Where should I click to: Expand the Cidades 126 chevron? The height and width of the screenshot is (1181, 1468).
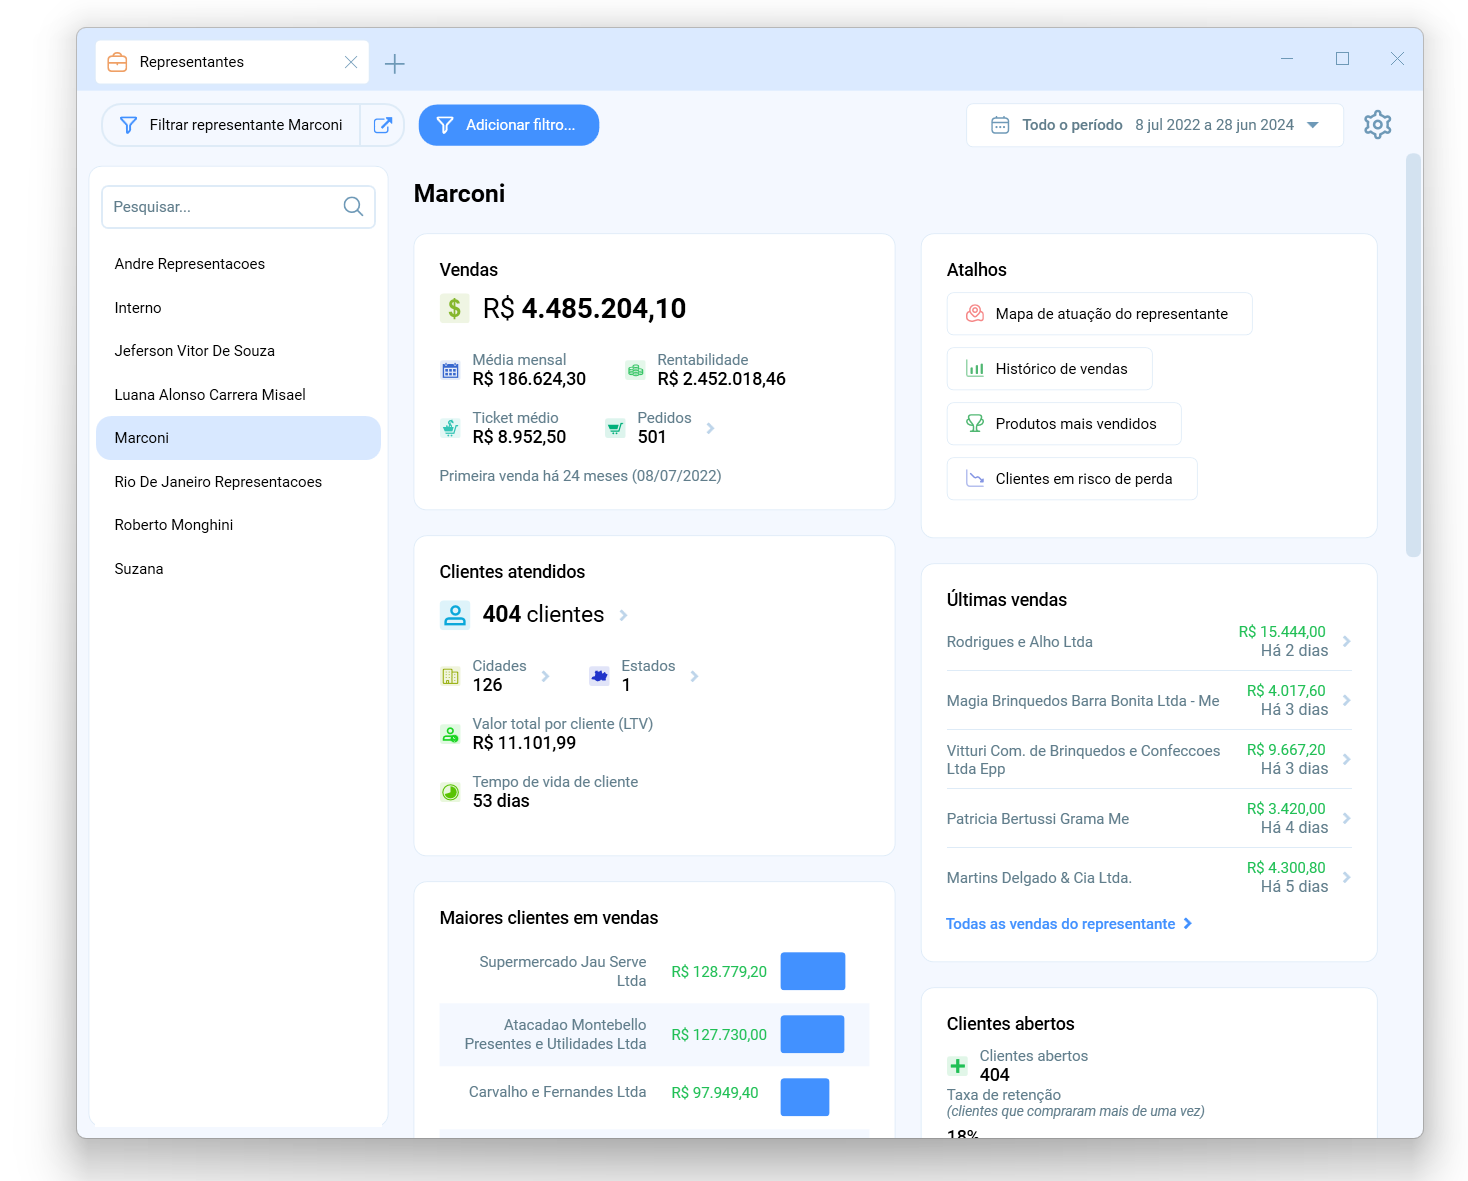coord(545,676)
